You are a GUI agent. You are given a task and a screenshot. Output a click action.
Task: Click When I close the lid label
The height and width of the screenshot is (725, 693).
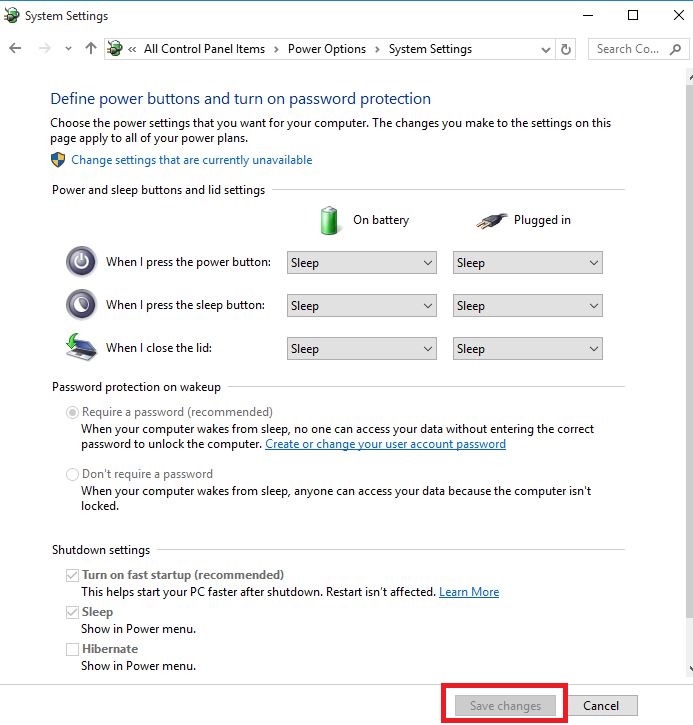(x=159, y=348)
